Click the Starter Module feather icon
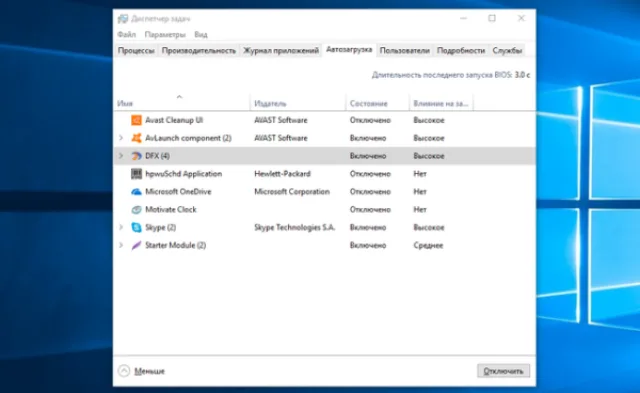Viewport: 640px width, 393px height. (x=136, y=245)
